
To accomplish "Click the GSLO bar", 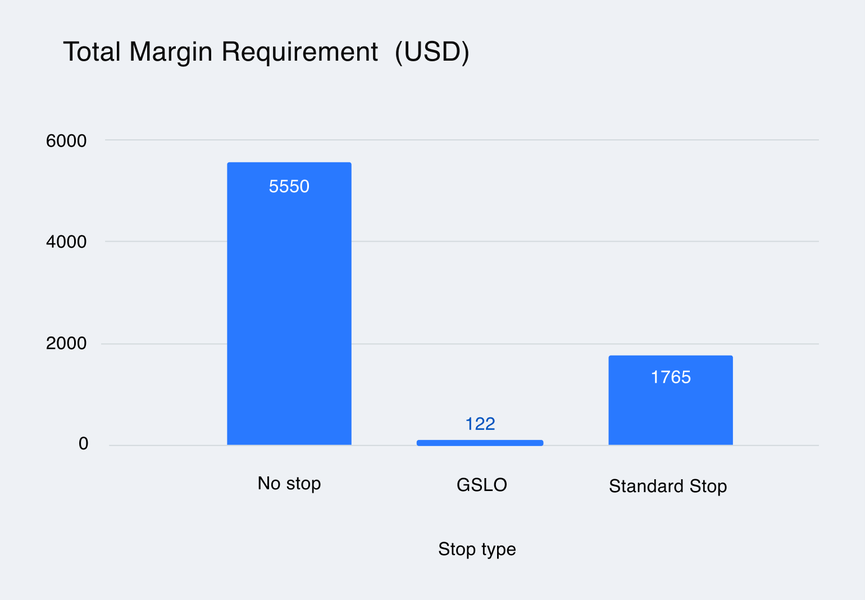I will (x=480, y=442).
